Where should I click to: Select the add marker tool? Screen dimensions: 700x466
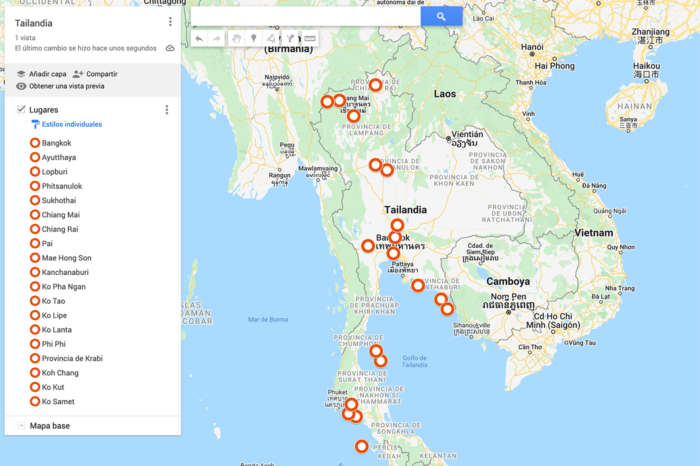point(254,38)
